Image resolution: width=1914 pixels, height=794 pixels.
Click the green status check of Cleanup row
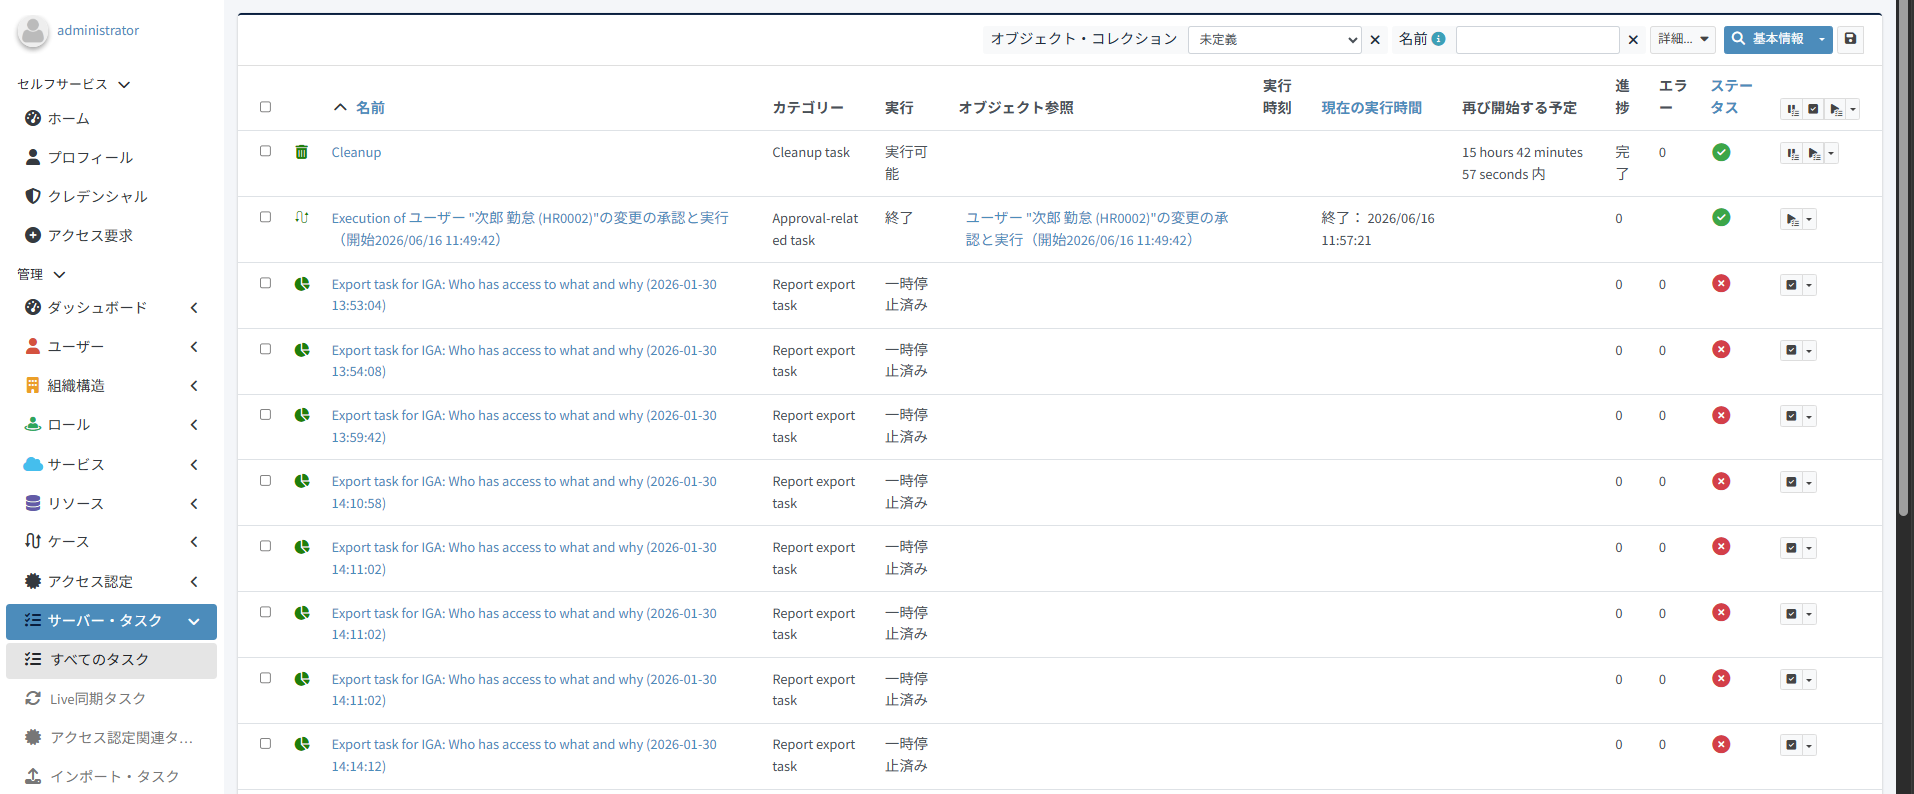[1721, 152]
